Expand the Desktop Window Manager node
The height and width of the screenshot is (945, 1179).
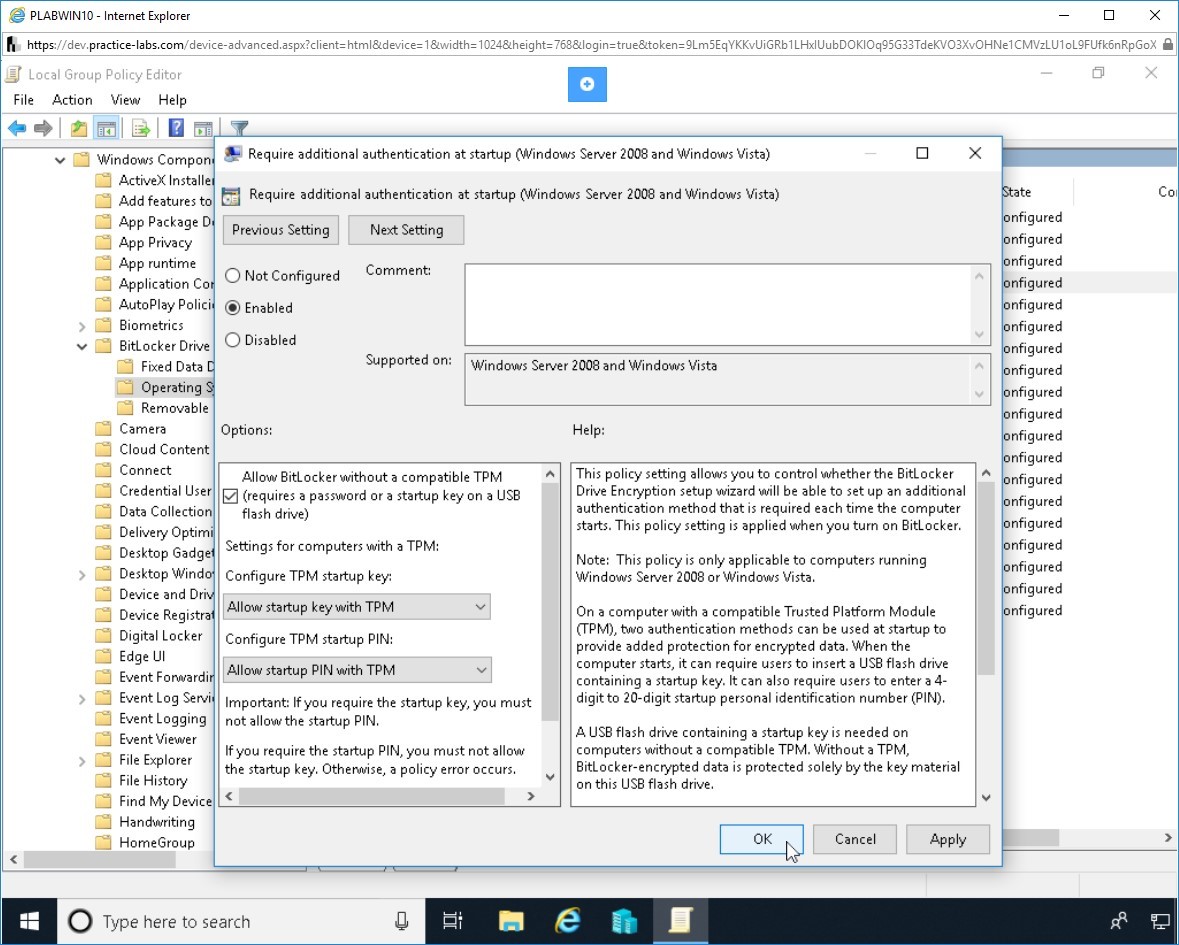click(x=82, y=575)
